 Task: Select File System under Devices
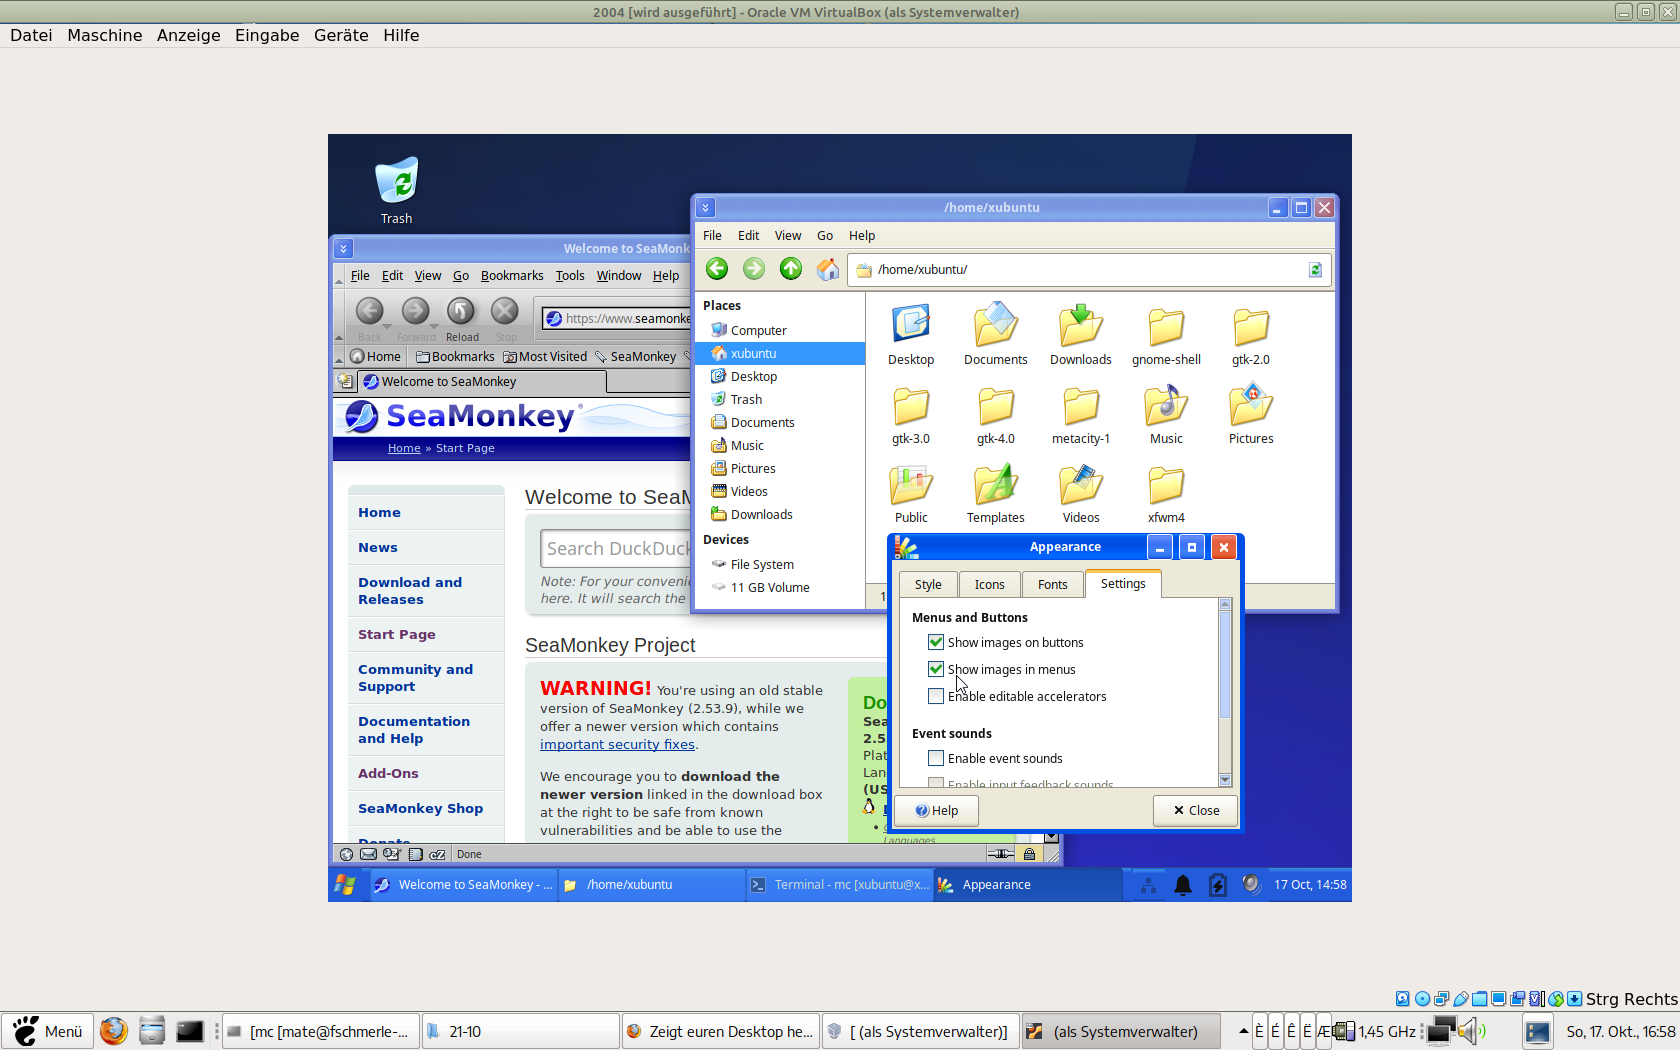click(x=762, y=565)
